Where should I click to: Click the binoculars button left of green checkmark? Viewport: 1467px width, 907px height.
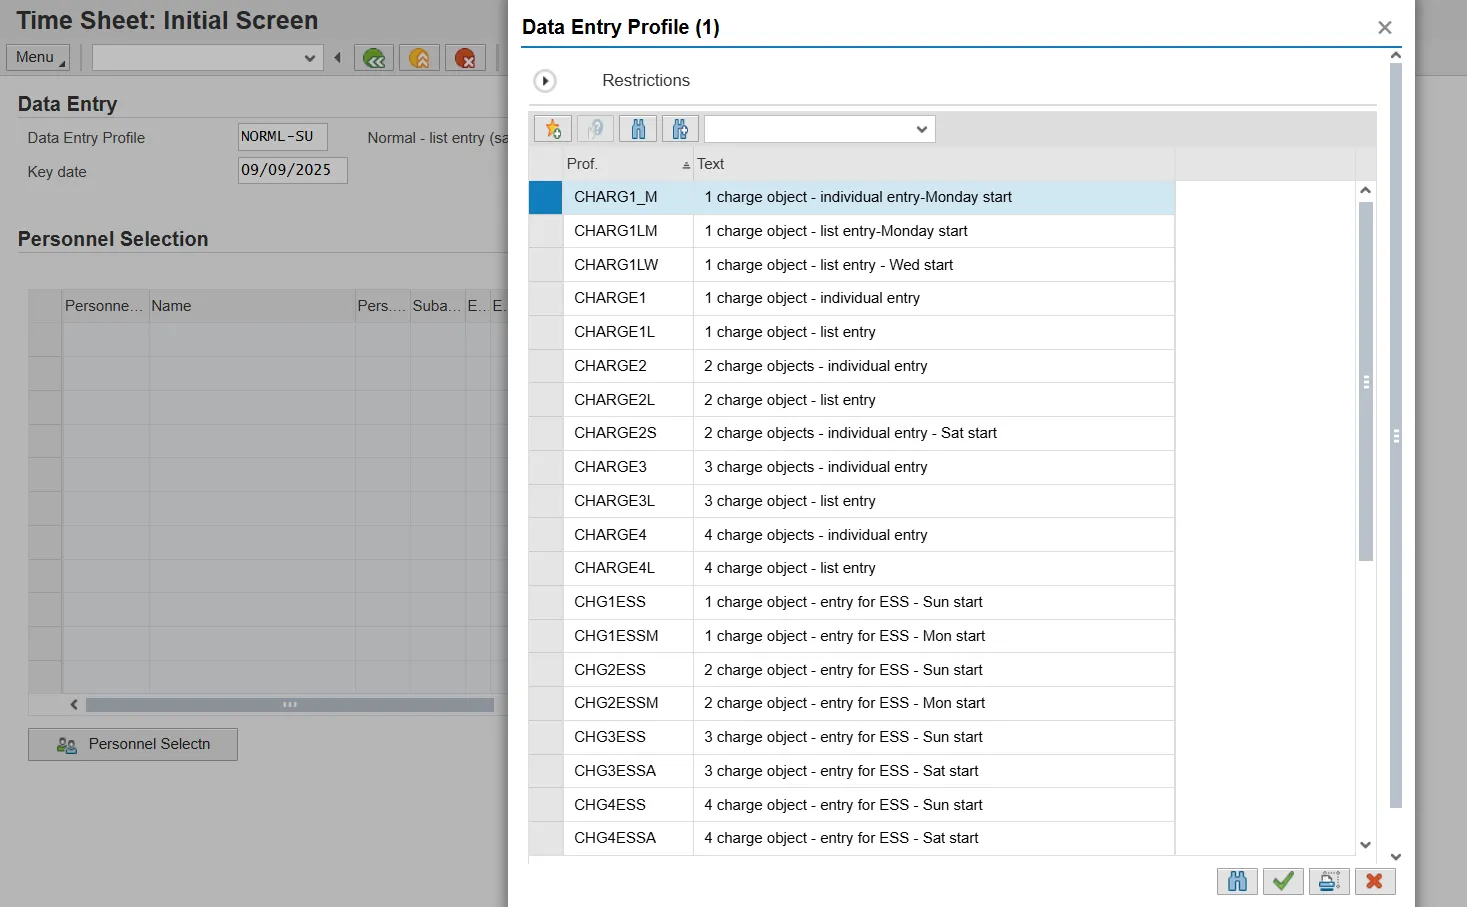point(1237,881)
